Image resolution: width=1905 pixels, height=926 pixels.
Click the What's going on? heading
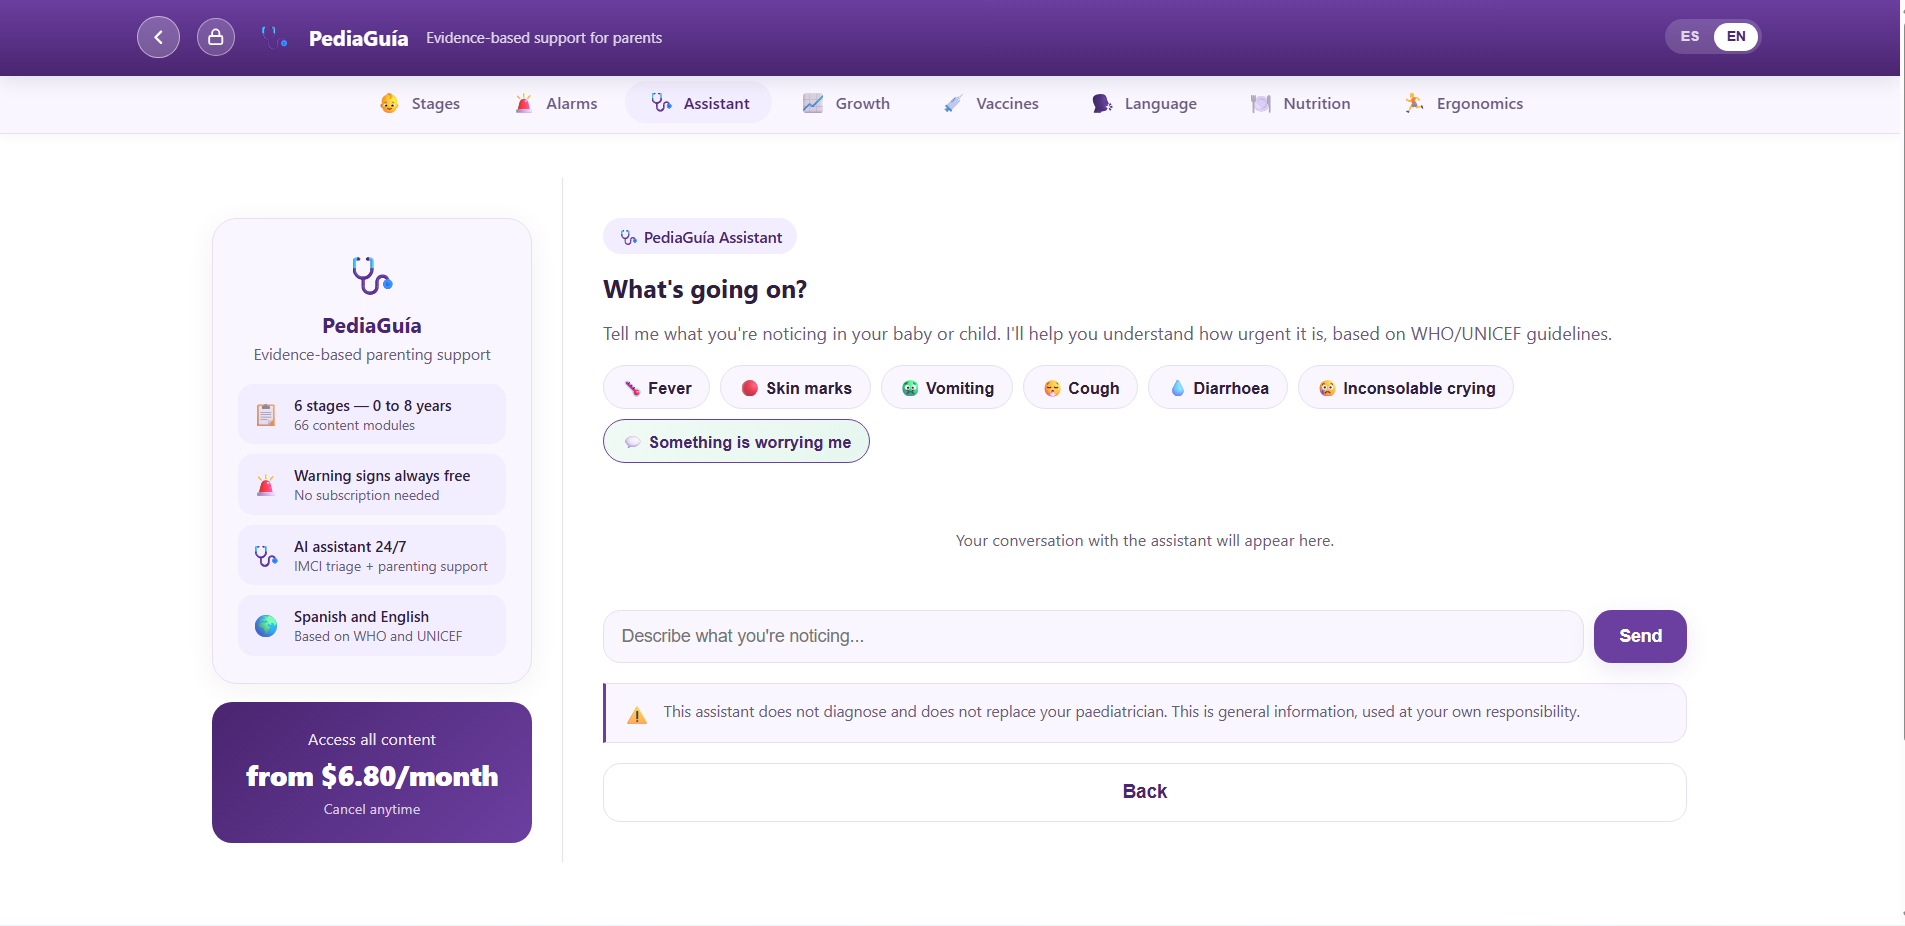pos(705,290)
